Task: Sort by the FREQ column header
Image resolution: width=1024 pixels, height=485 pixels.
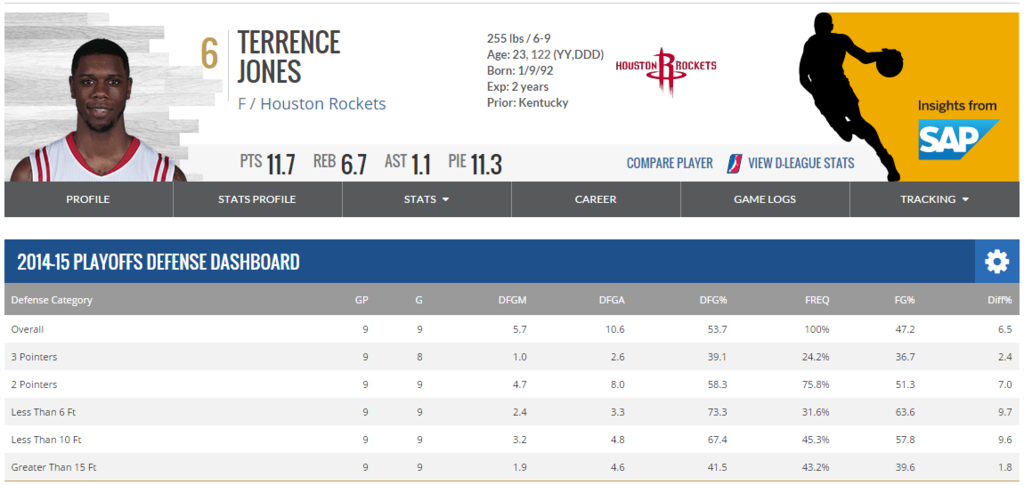Action: pos(818,300)
